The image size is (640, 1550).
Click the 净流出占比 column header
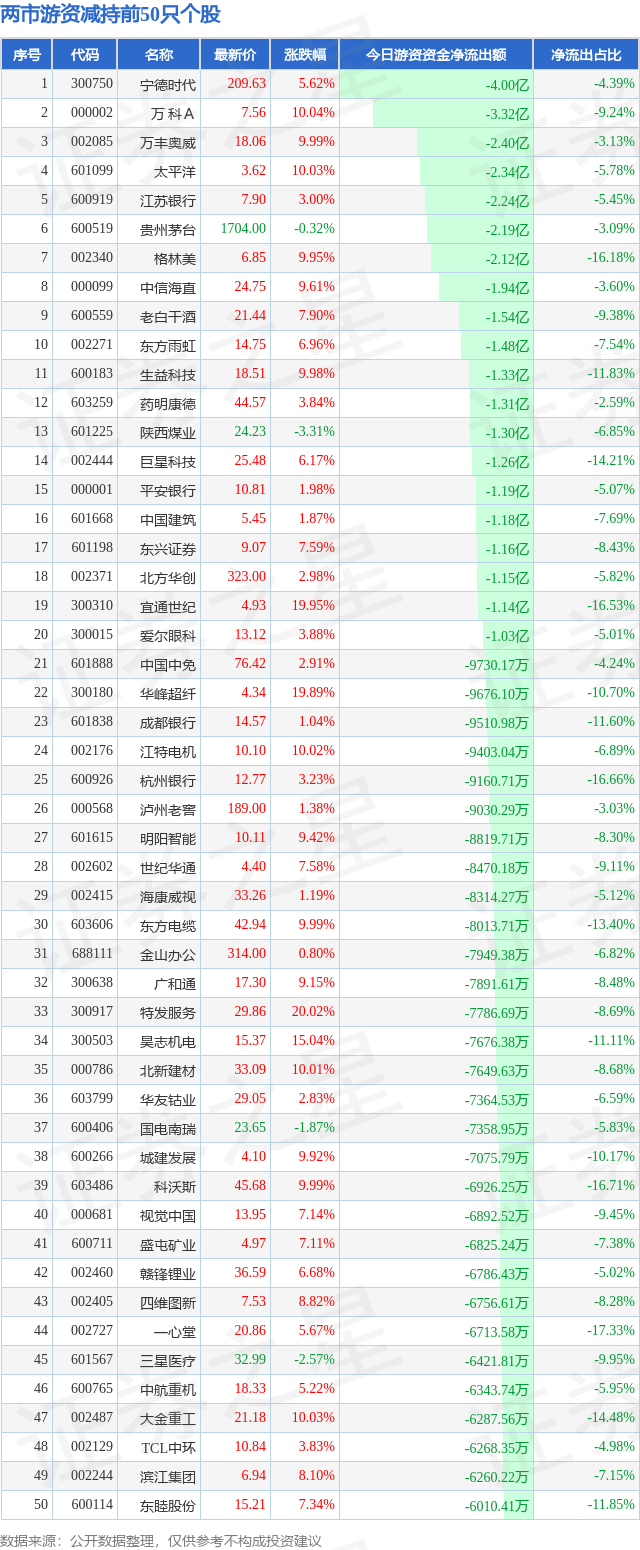tap(586, 55)
